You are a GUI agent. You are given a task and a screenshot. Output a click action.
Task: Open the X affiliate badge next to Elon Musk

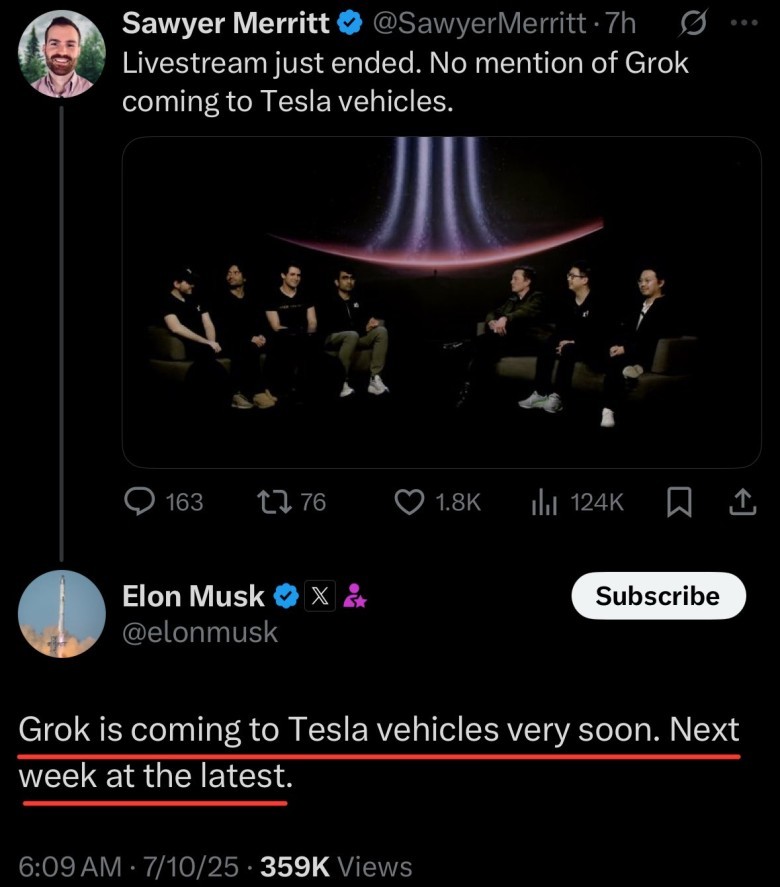[x=320, y=596]
